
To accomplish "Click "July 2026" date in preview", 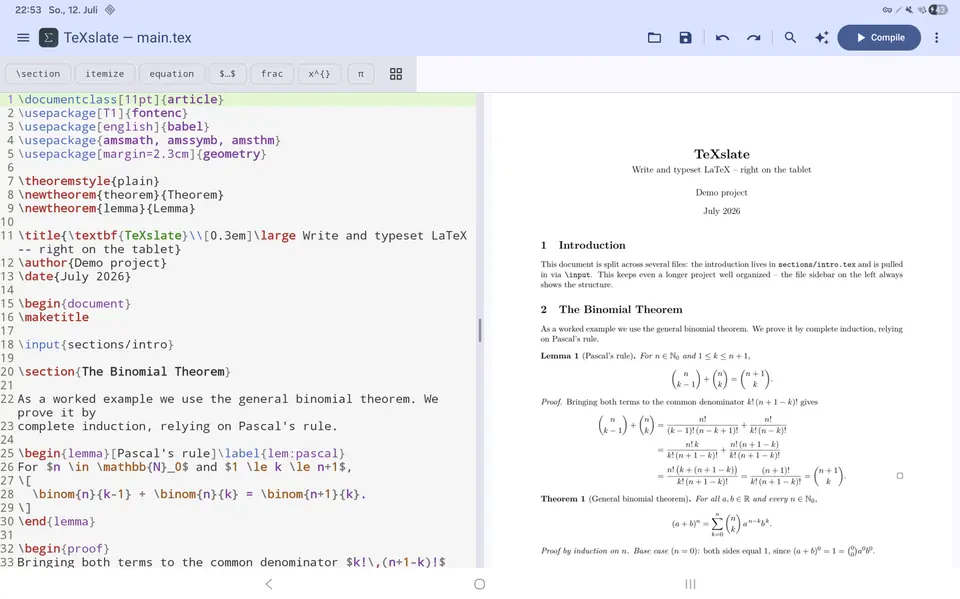I will click(x=721, y=211).
